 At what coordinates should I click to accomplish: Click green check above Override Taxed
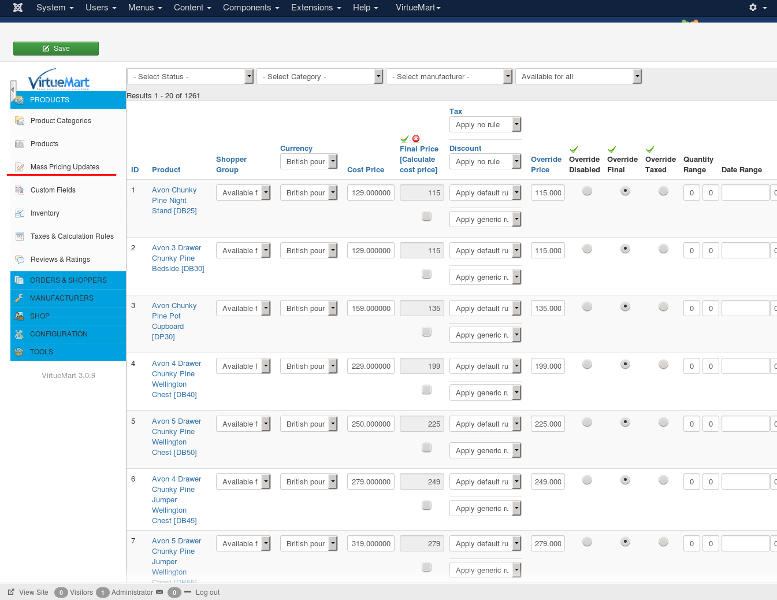(x=650, y=149)
